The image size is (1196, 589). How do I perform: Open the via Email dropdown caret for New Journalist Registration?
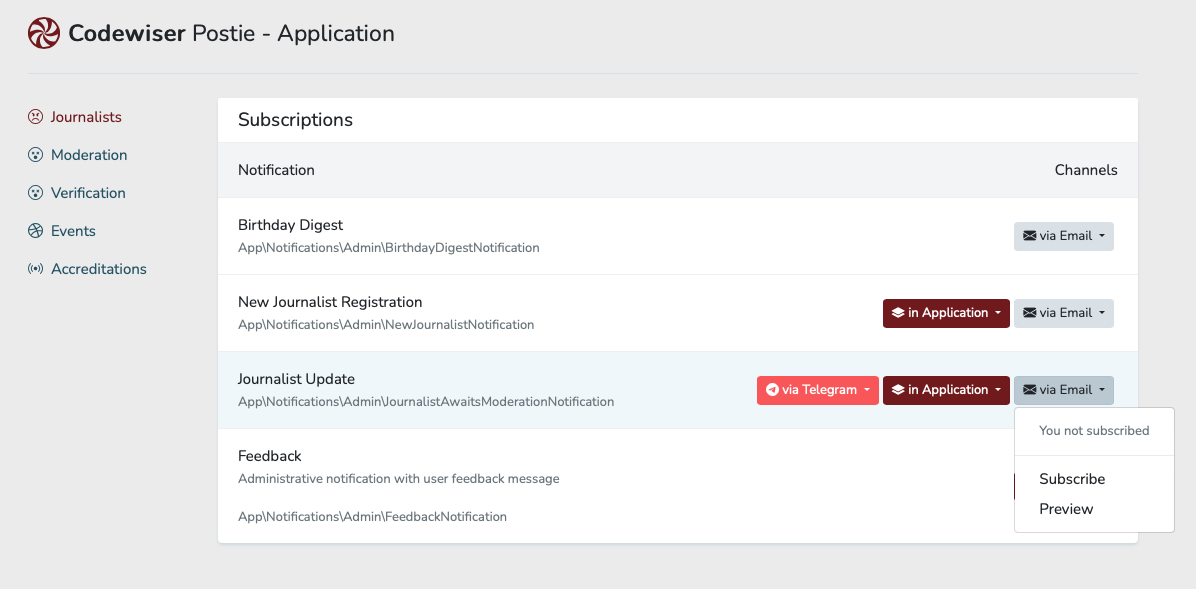click(1101, 314)
